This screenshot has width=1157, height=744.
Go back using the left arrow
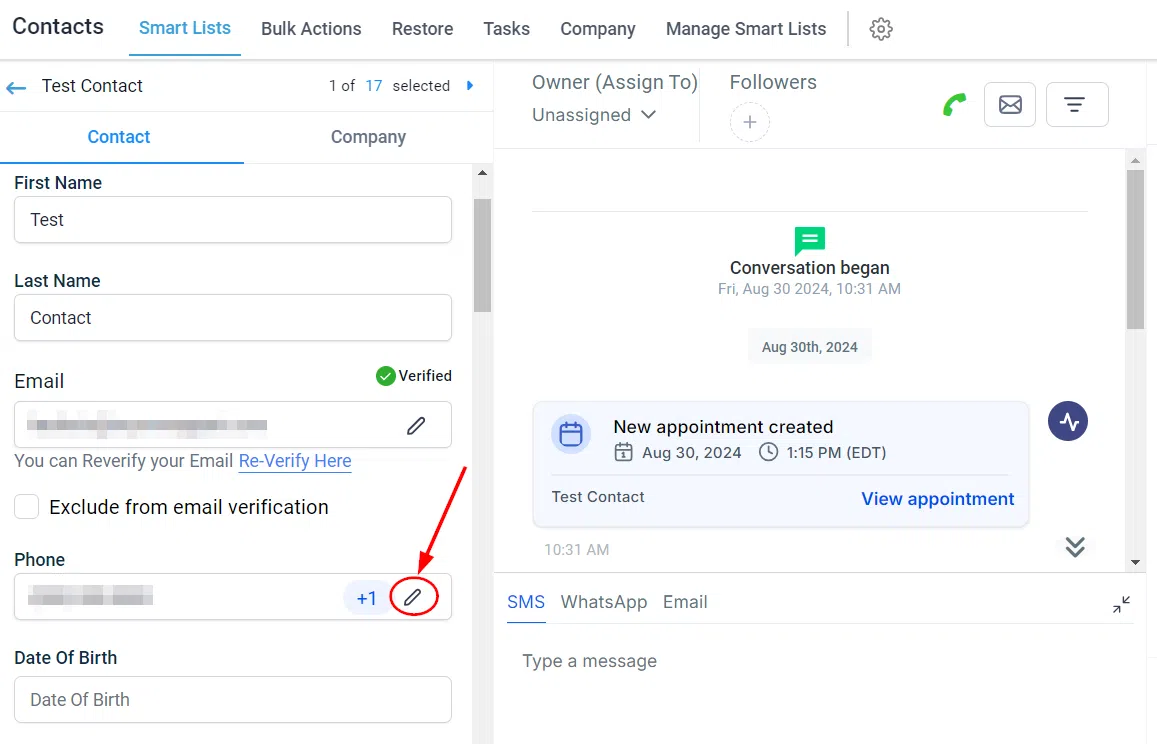point(16,88)
